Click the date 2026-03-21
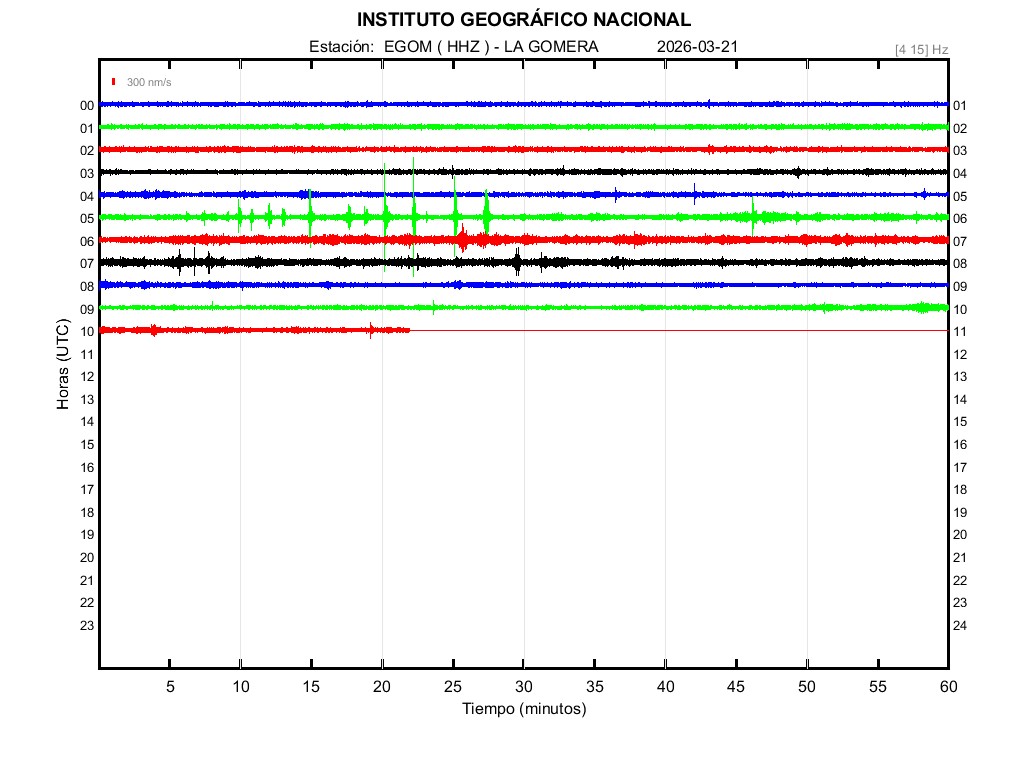 coord(698,47)
